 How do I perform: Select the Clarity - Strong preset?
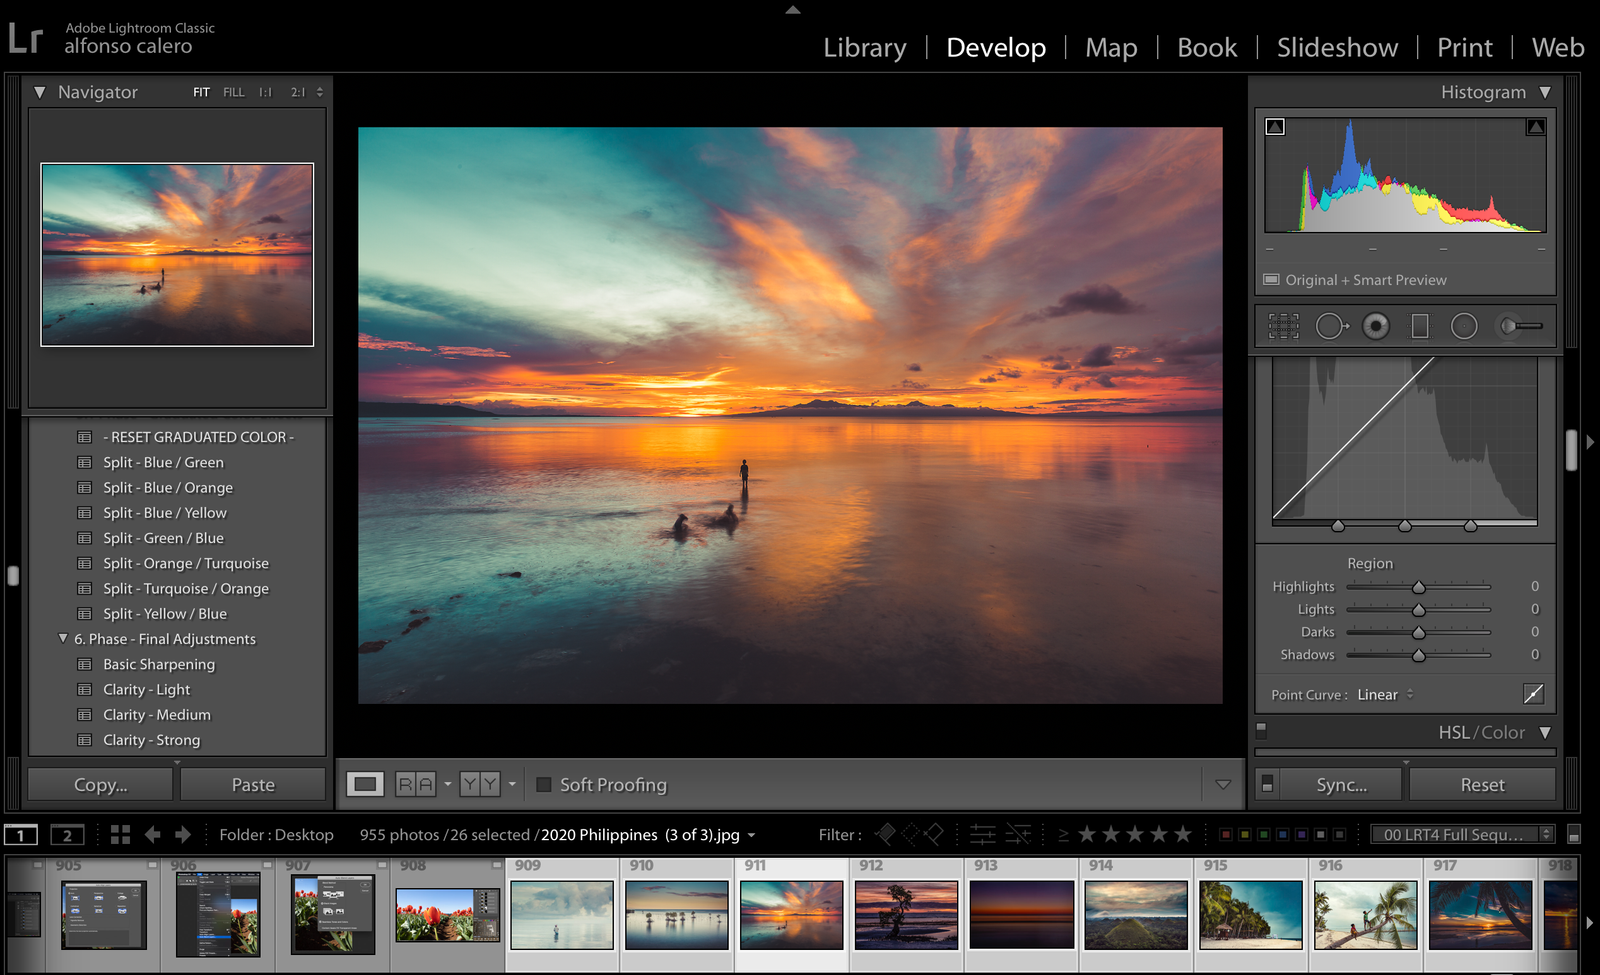click(152, 740)
